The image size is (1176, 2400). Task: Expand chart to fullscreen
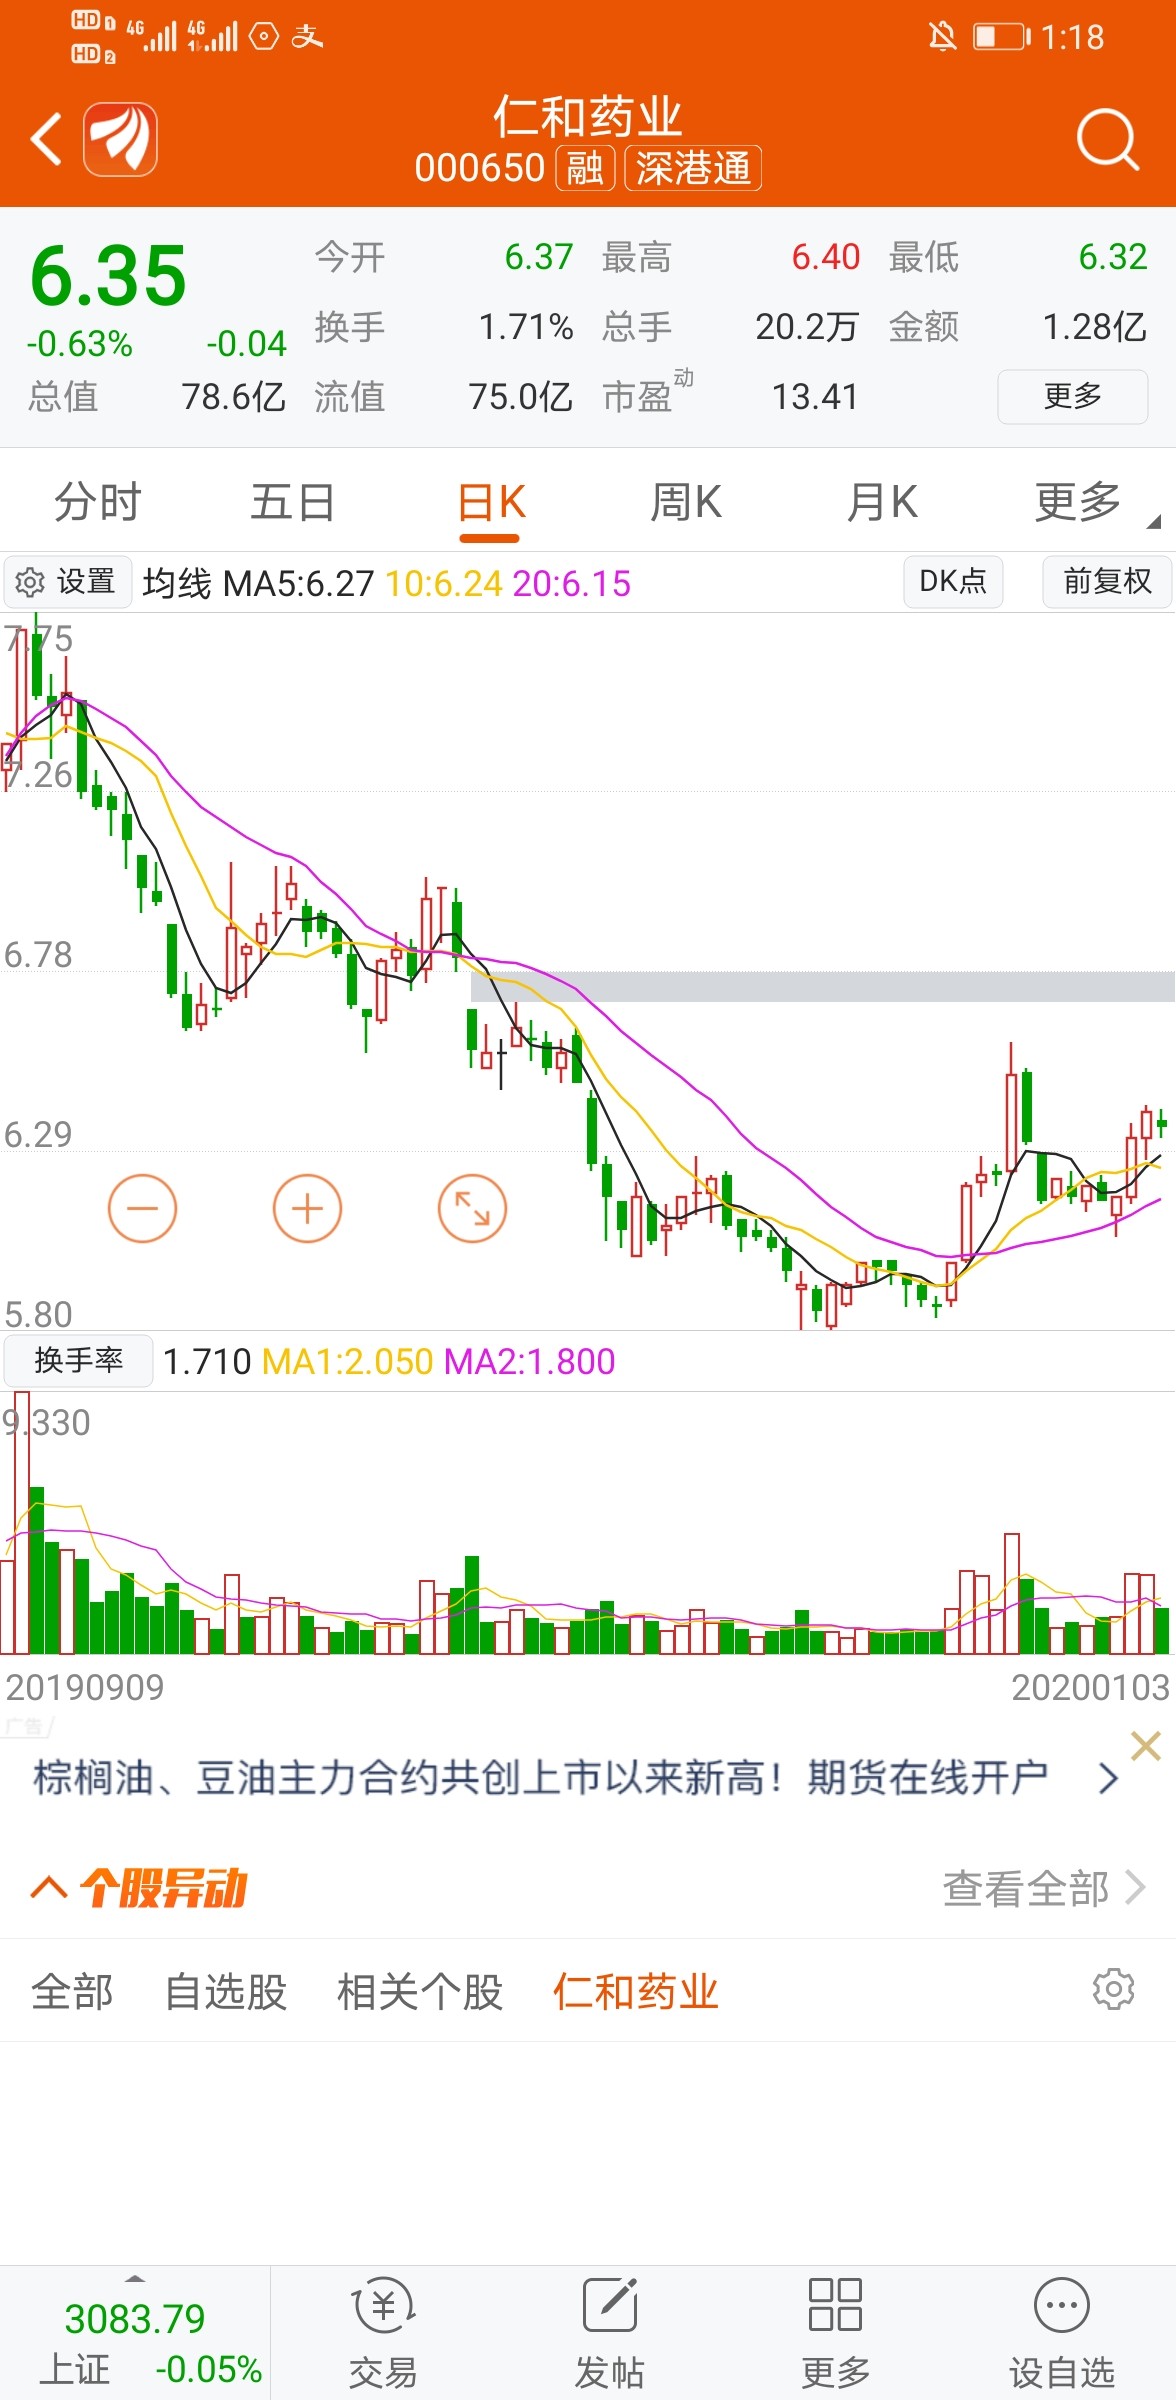click(472, 1208)
